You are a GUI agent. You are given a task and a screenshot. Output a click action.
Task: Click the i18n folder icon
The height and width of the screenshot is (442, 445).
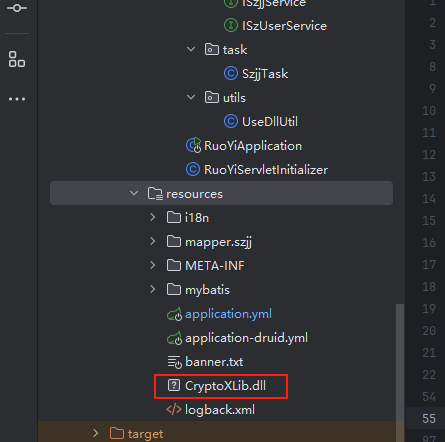click(x=174, y=217)
